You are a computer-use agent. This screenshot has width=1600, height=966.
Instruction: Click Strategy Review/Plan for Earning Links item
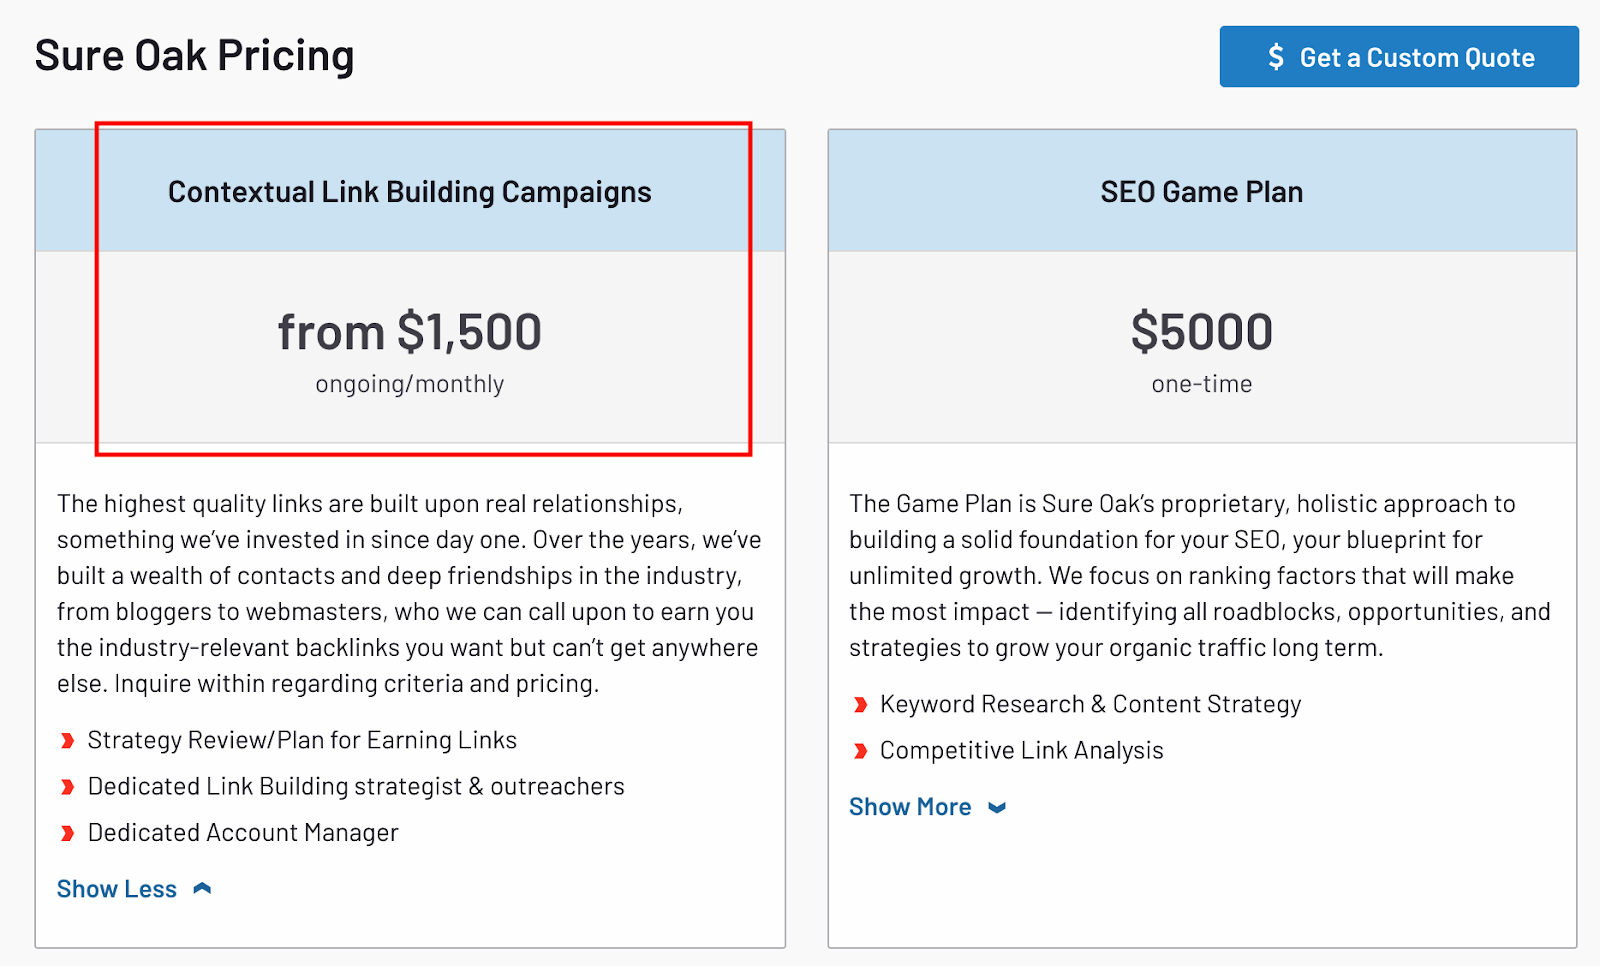[x=302, y=740]
